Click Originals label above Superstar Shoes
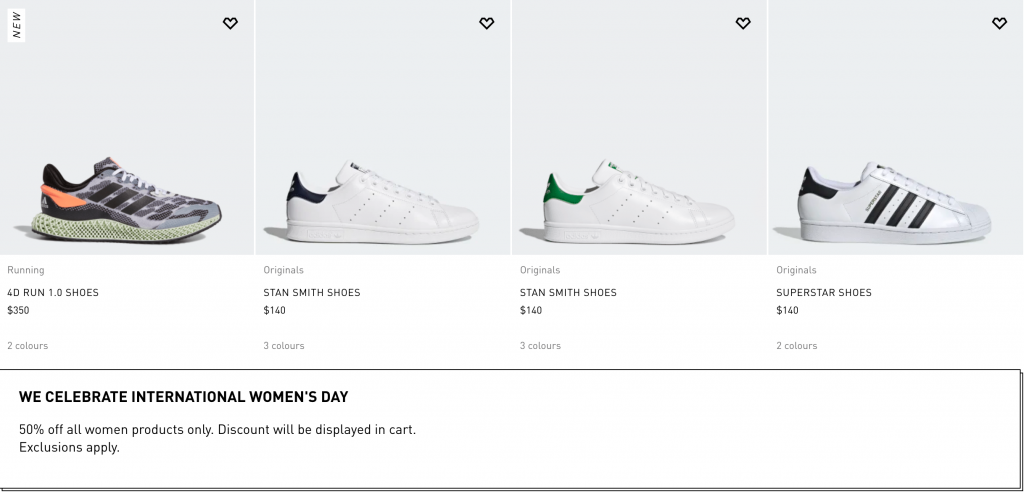The width and height of the screenshot is (1024, 492). click(x=796, y=270)
